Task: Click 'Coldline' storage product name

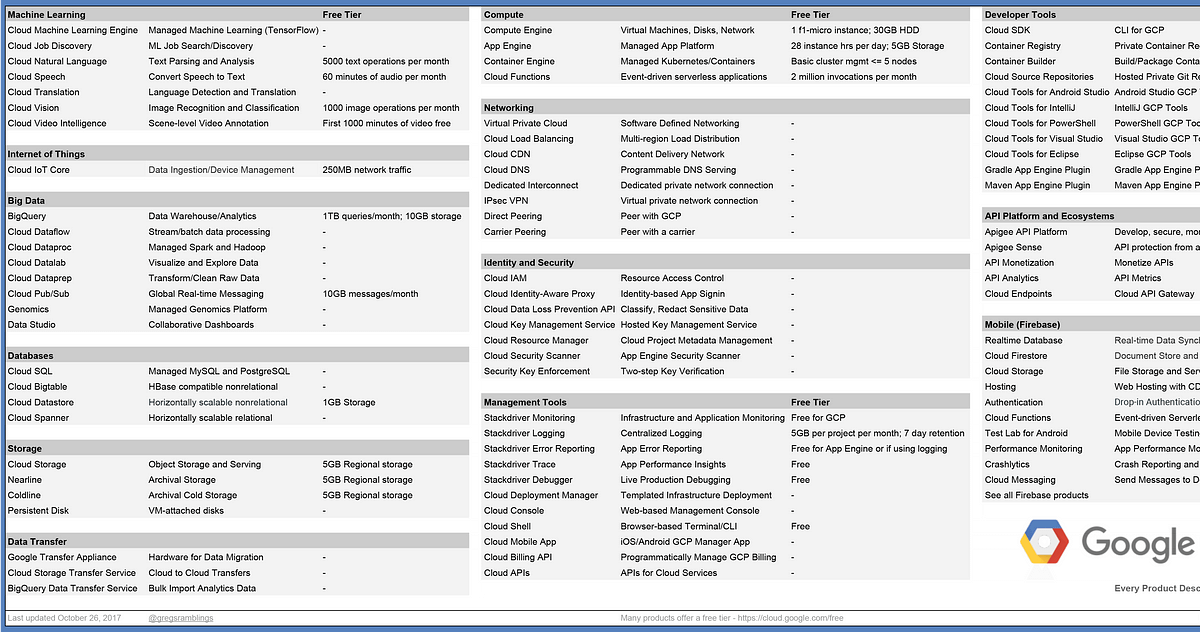Action: click(x=25, y=495)
